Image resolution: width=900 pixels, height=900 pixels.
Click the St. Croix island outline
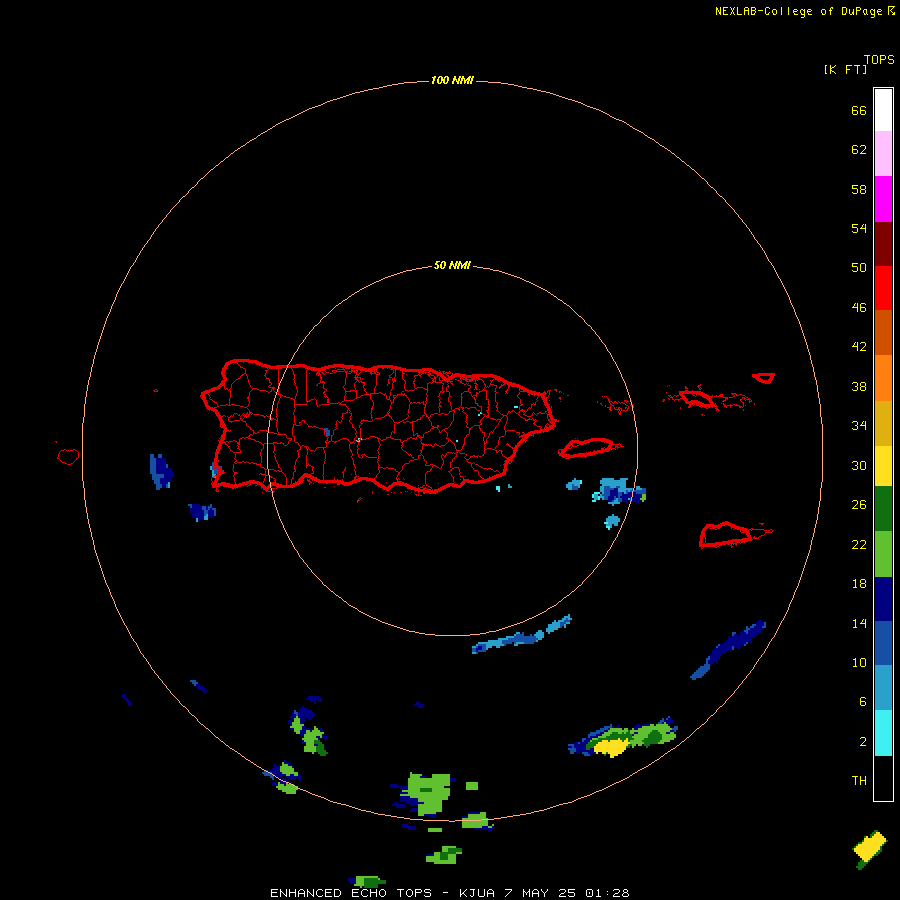point(726,536)
